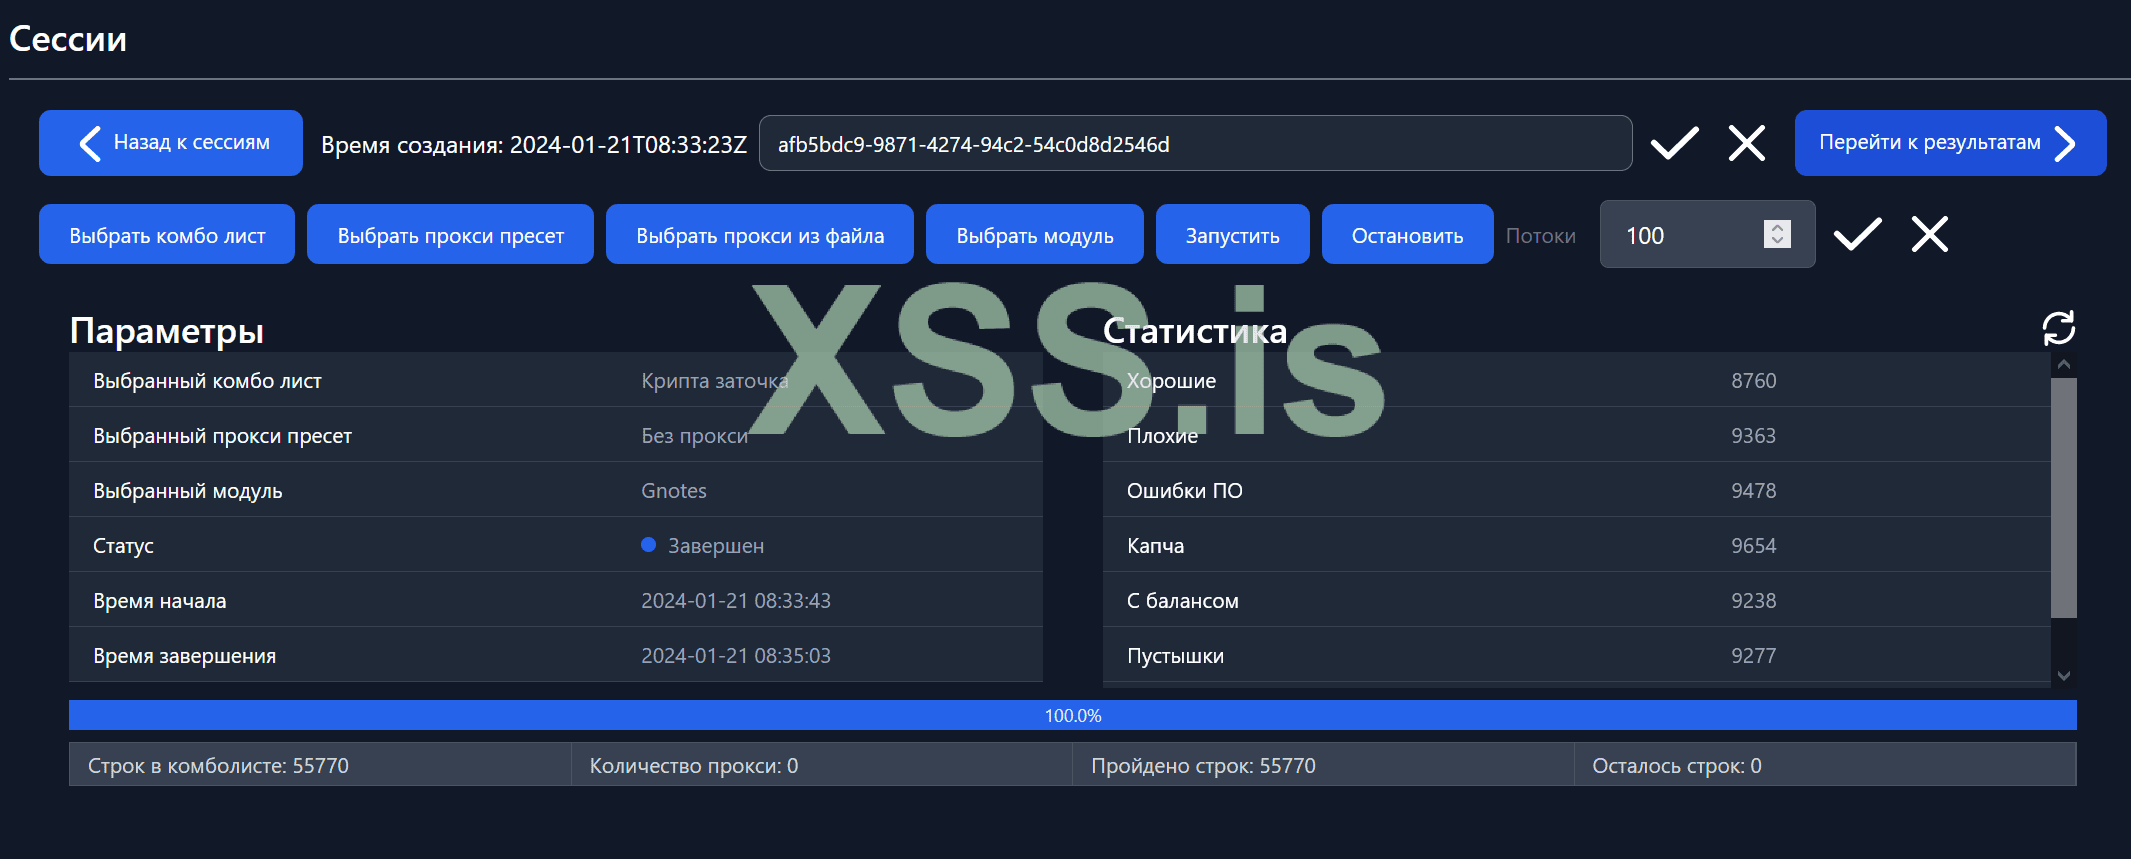Click the Плохие count 9363

1754,436
